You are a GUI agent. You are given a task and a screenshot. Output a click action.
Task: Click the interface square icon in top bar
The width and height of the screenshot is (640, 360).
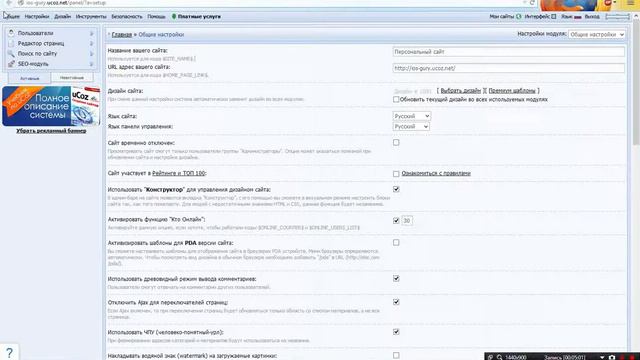[553, 16]
